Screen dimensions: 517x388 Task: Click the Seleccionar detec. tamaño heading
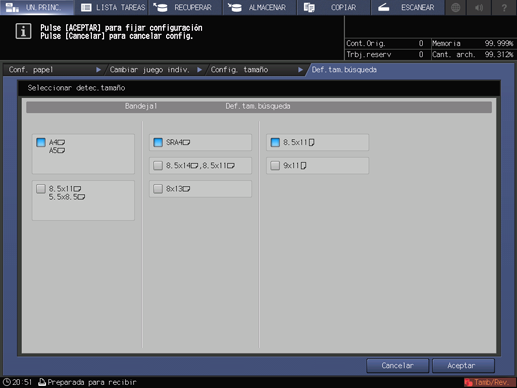76,88
